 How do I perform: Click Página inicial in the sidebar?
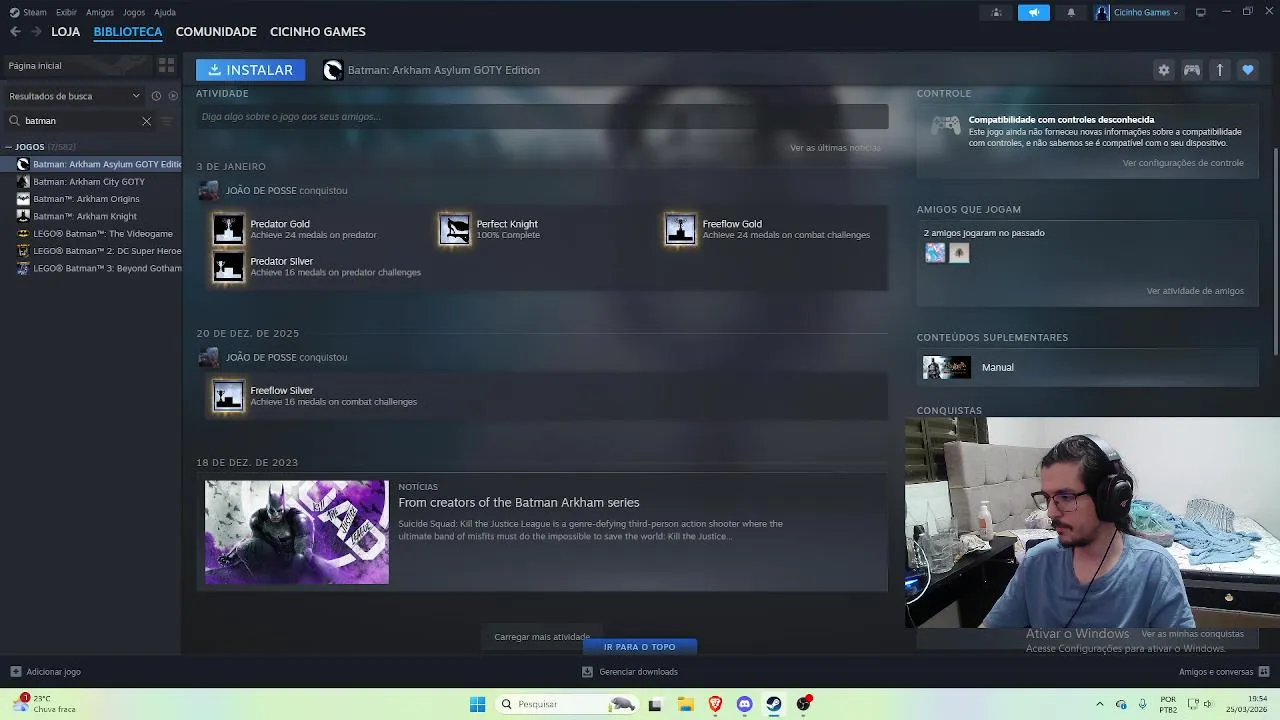pyautogui.click(x=78, y=65)
